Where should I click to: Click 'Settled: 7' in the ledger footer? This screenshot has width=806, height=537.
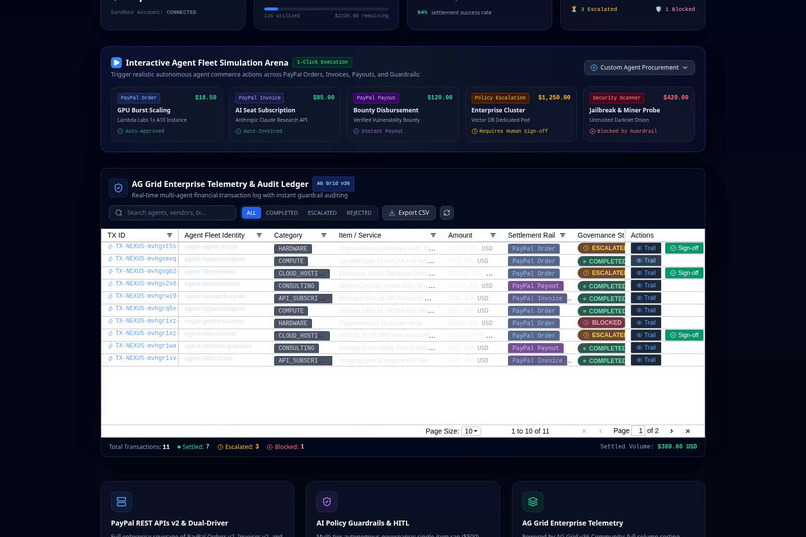click(x=193, y=447)
